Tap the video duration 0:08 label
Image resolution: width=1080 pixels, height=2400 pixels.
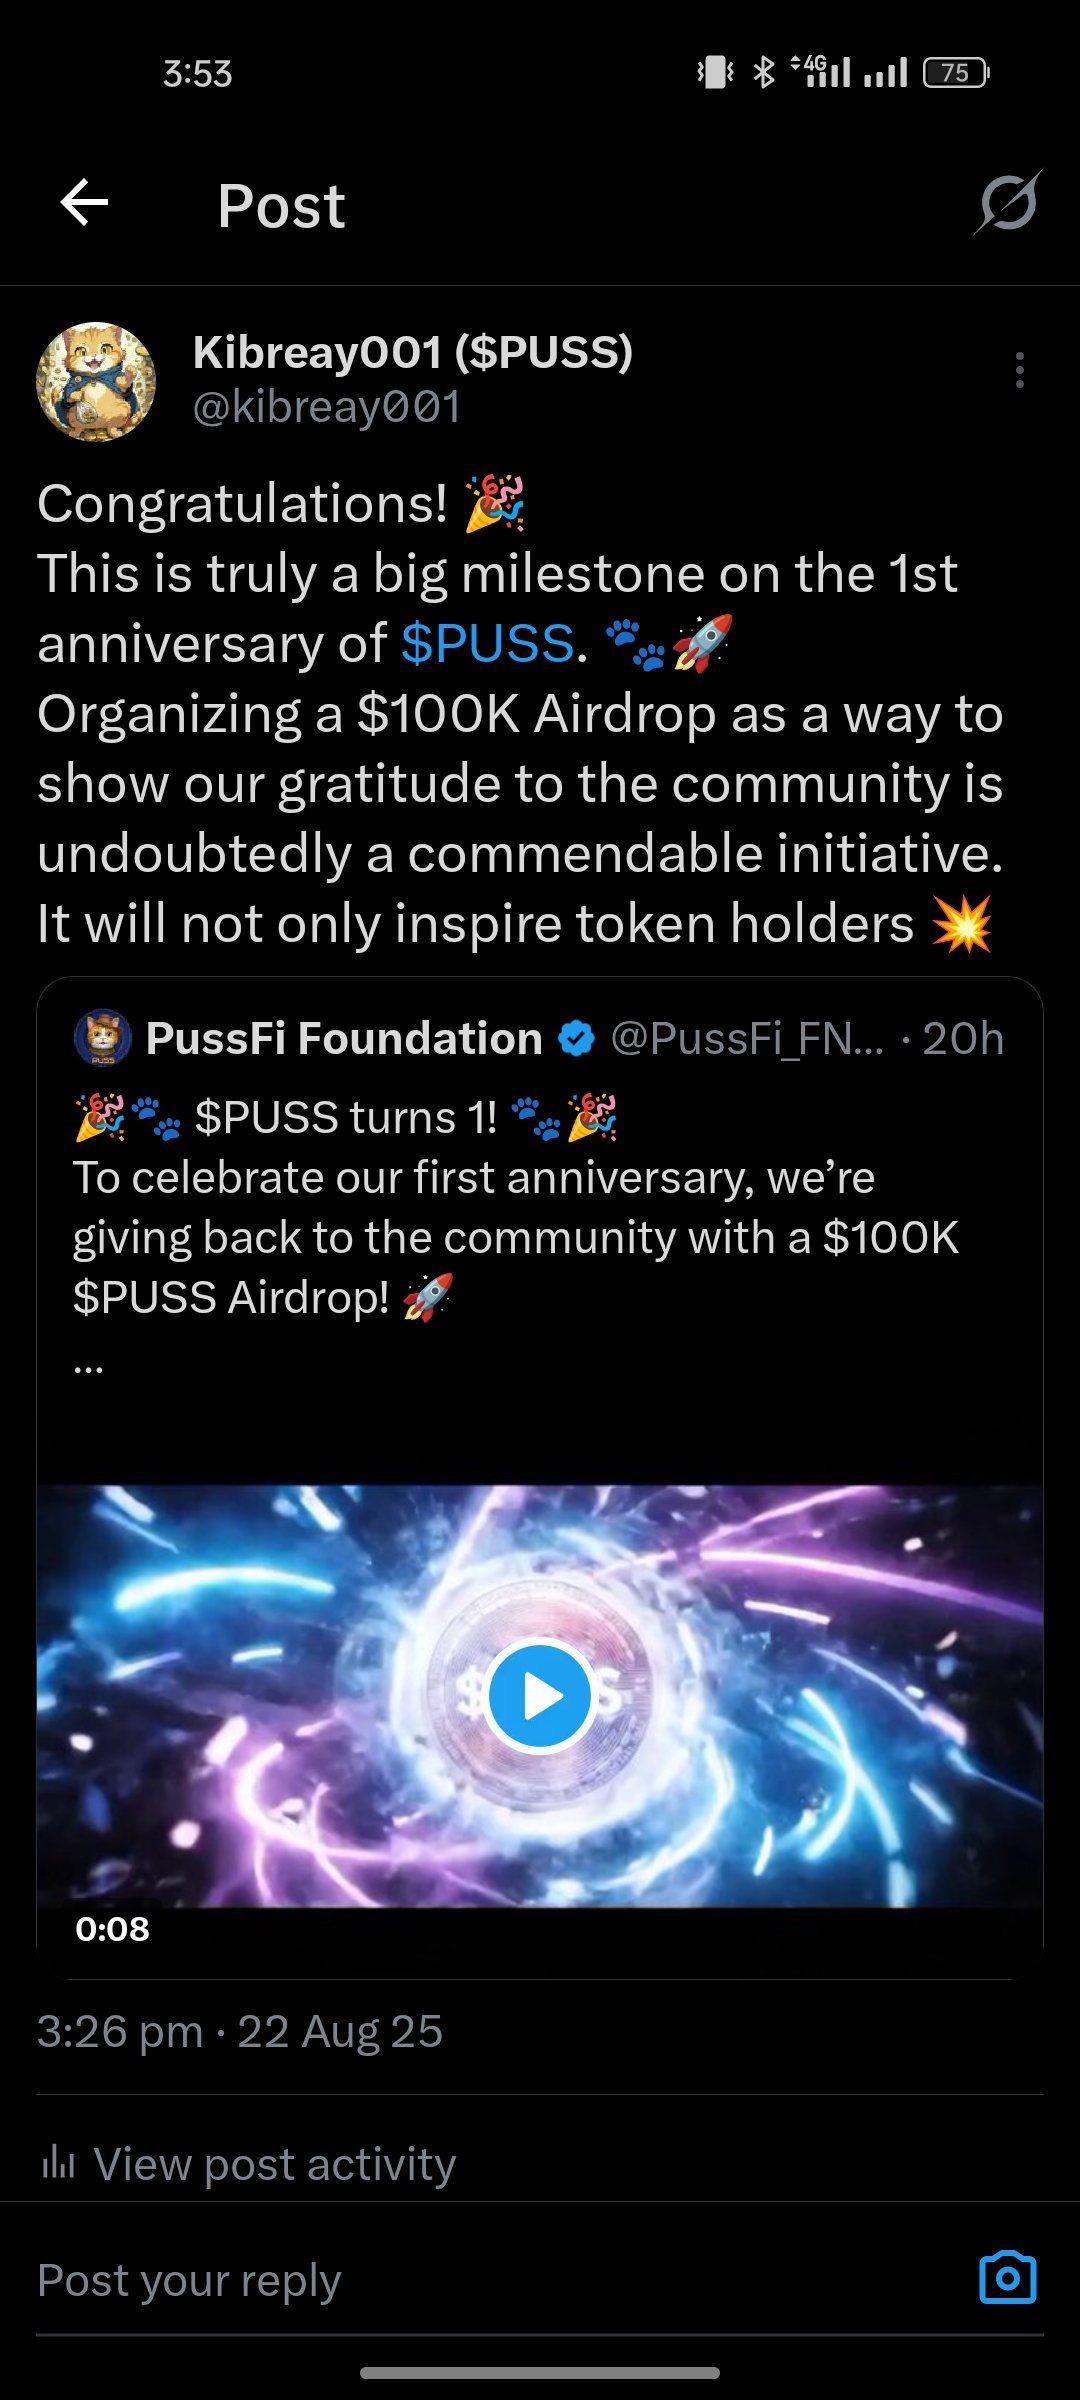click(112, 1929)
